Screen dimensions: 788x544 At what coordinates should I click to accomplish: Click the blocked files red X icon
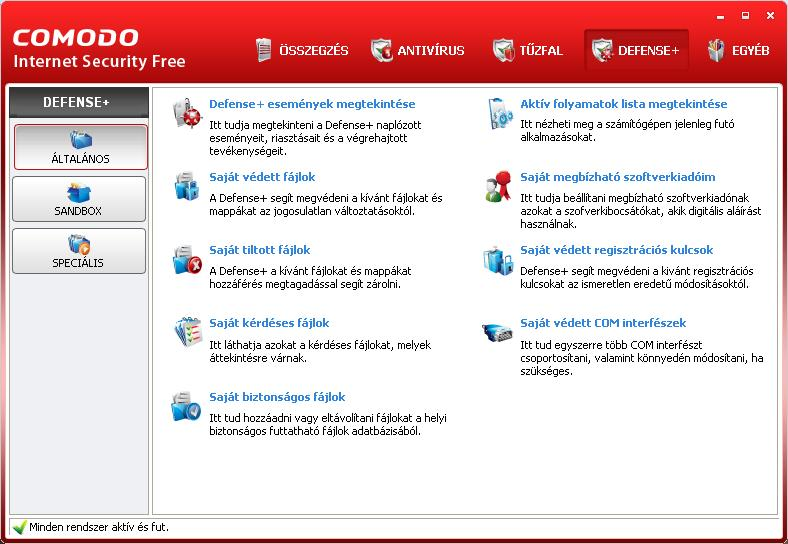point(186,259)
